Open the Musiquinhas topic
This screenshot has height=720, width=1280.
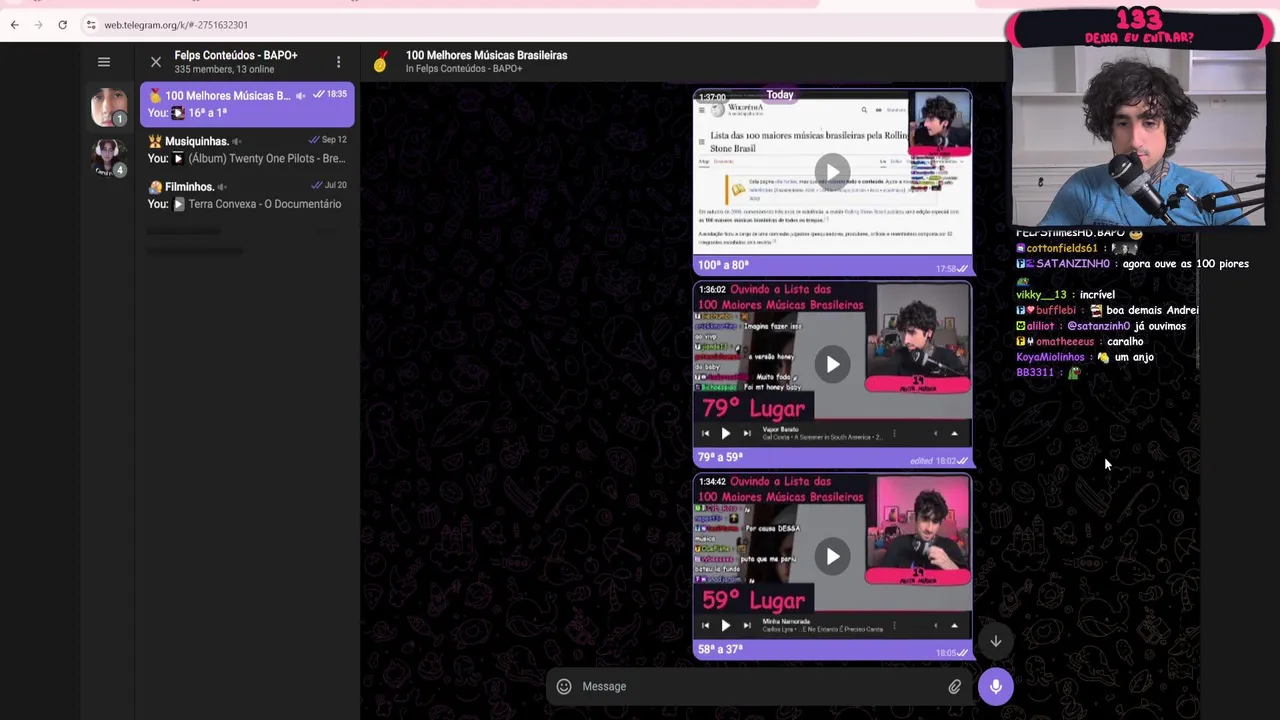(247, 150)
